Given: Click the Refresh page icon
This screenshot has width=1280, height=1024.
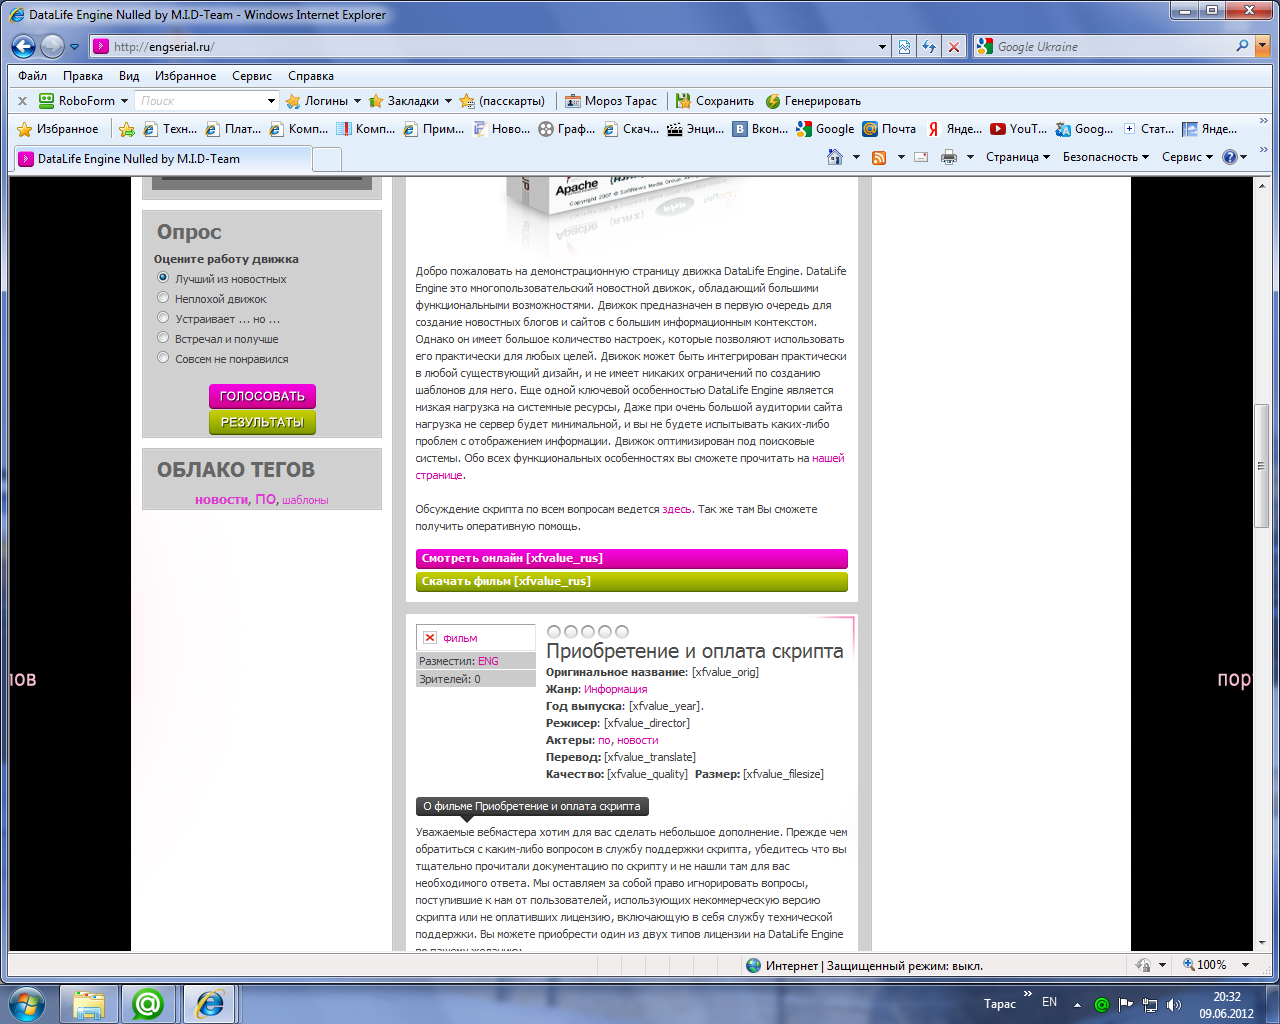Looking at the screenshot, I should tap(929, 46).
